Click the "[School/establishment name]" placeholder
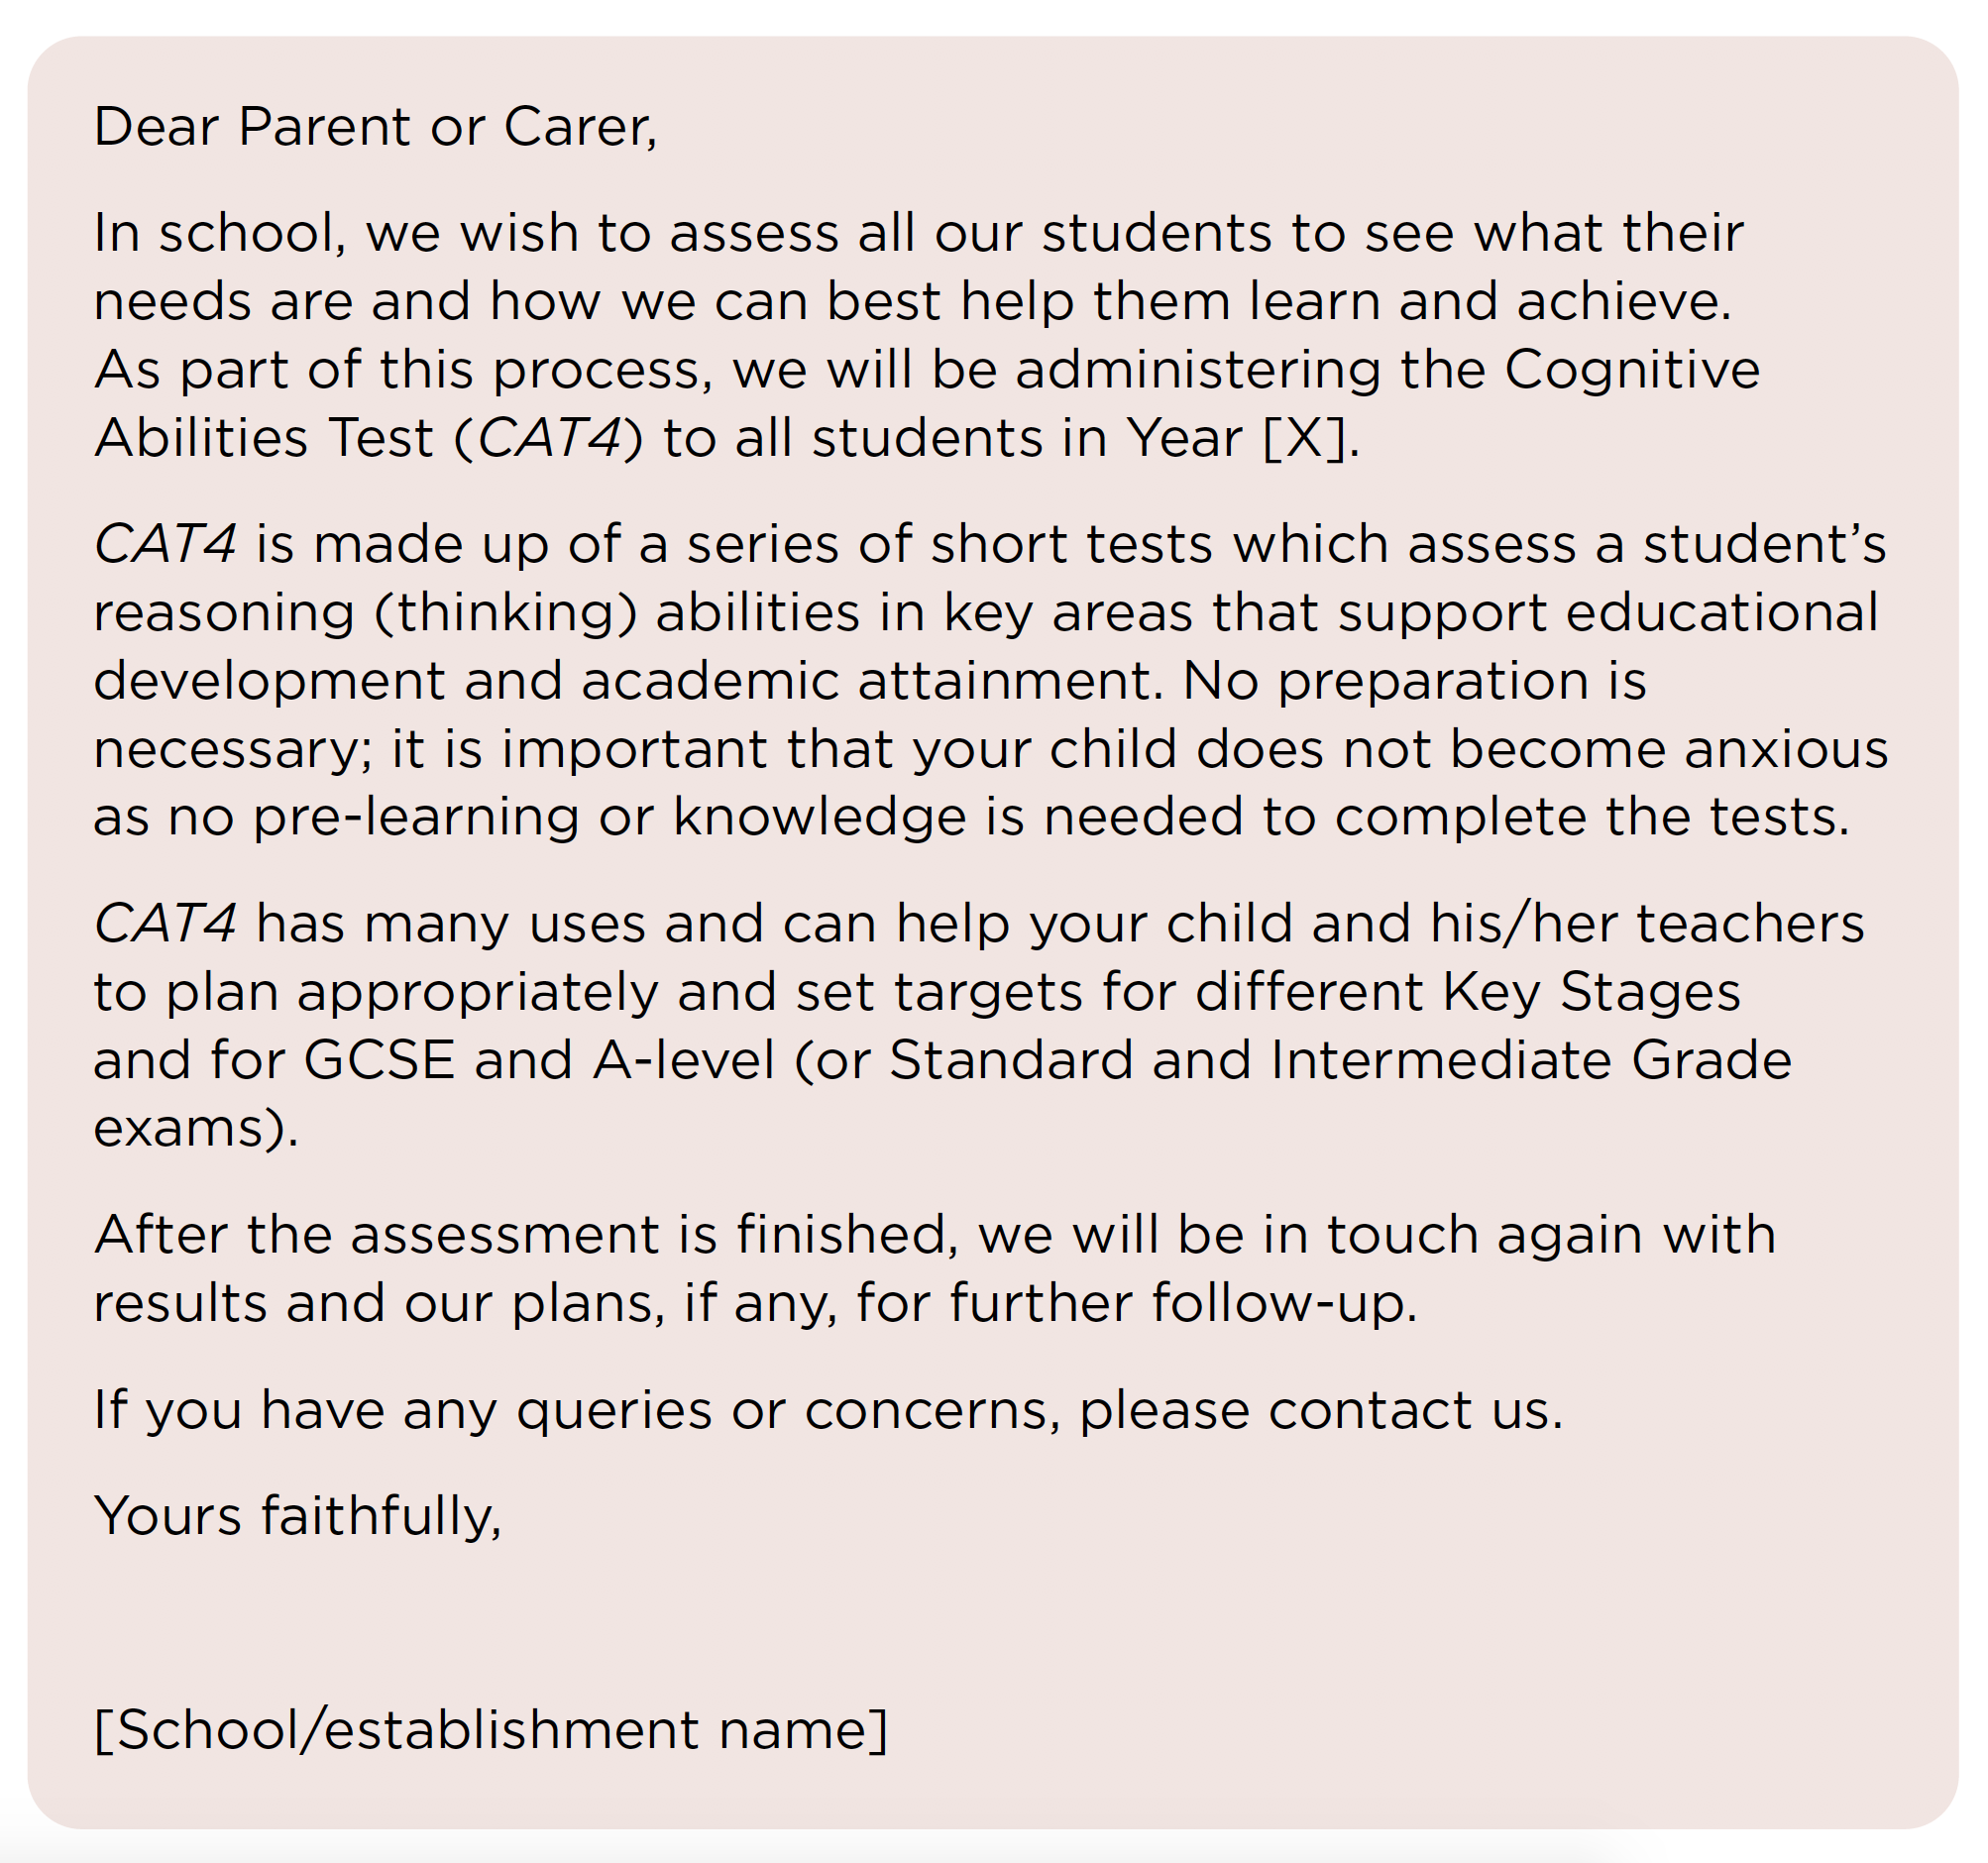This screenshot has height=1863, width=1988. point(490,1729)
